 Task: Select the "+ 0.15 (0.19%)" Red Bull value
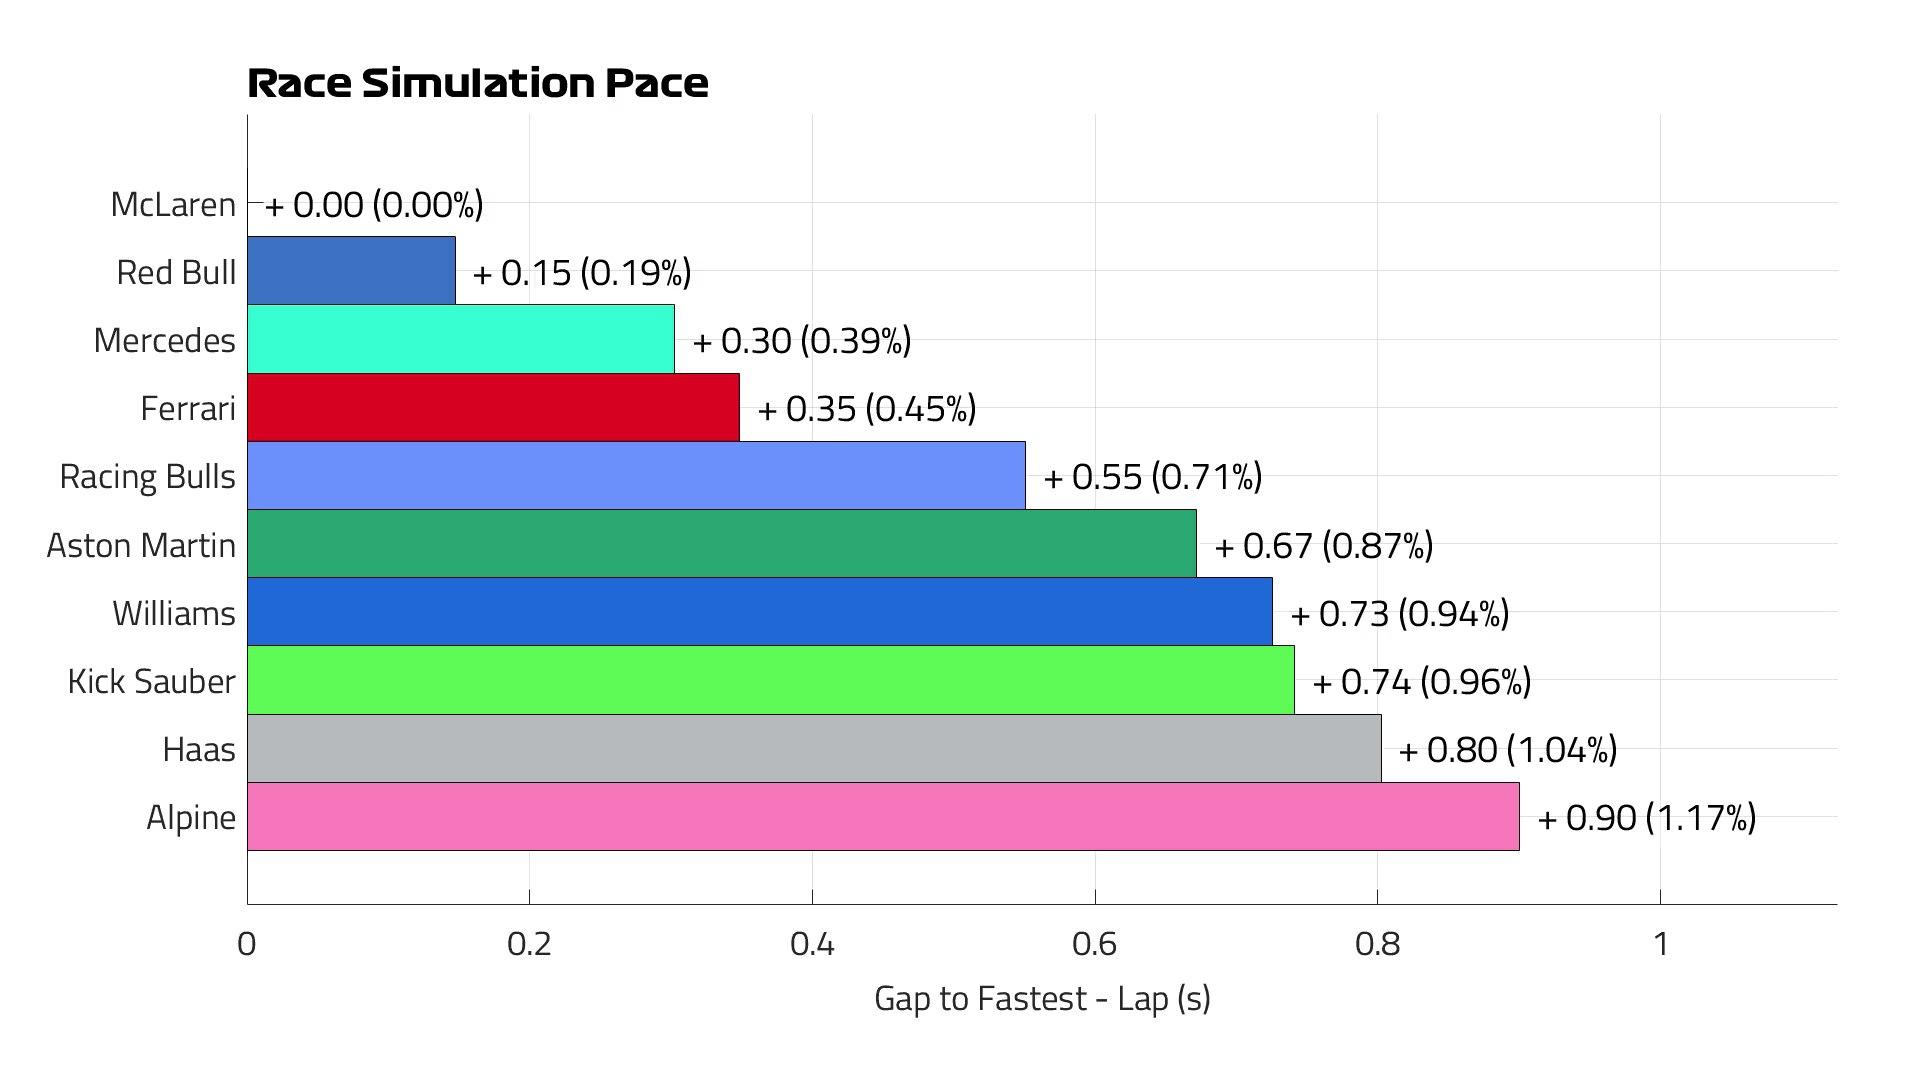[581, 272]
